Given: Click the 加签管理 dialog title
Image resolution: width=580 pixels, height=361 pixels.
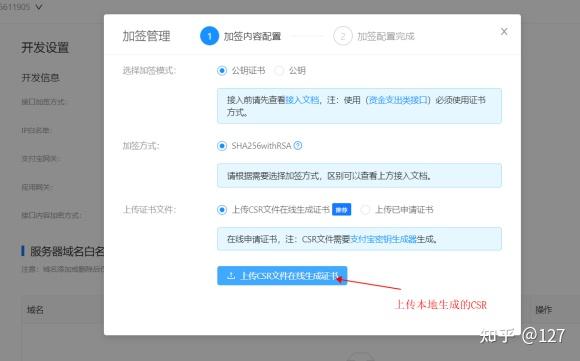Looking at the screenshot, I should coord(146,36).
